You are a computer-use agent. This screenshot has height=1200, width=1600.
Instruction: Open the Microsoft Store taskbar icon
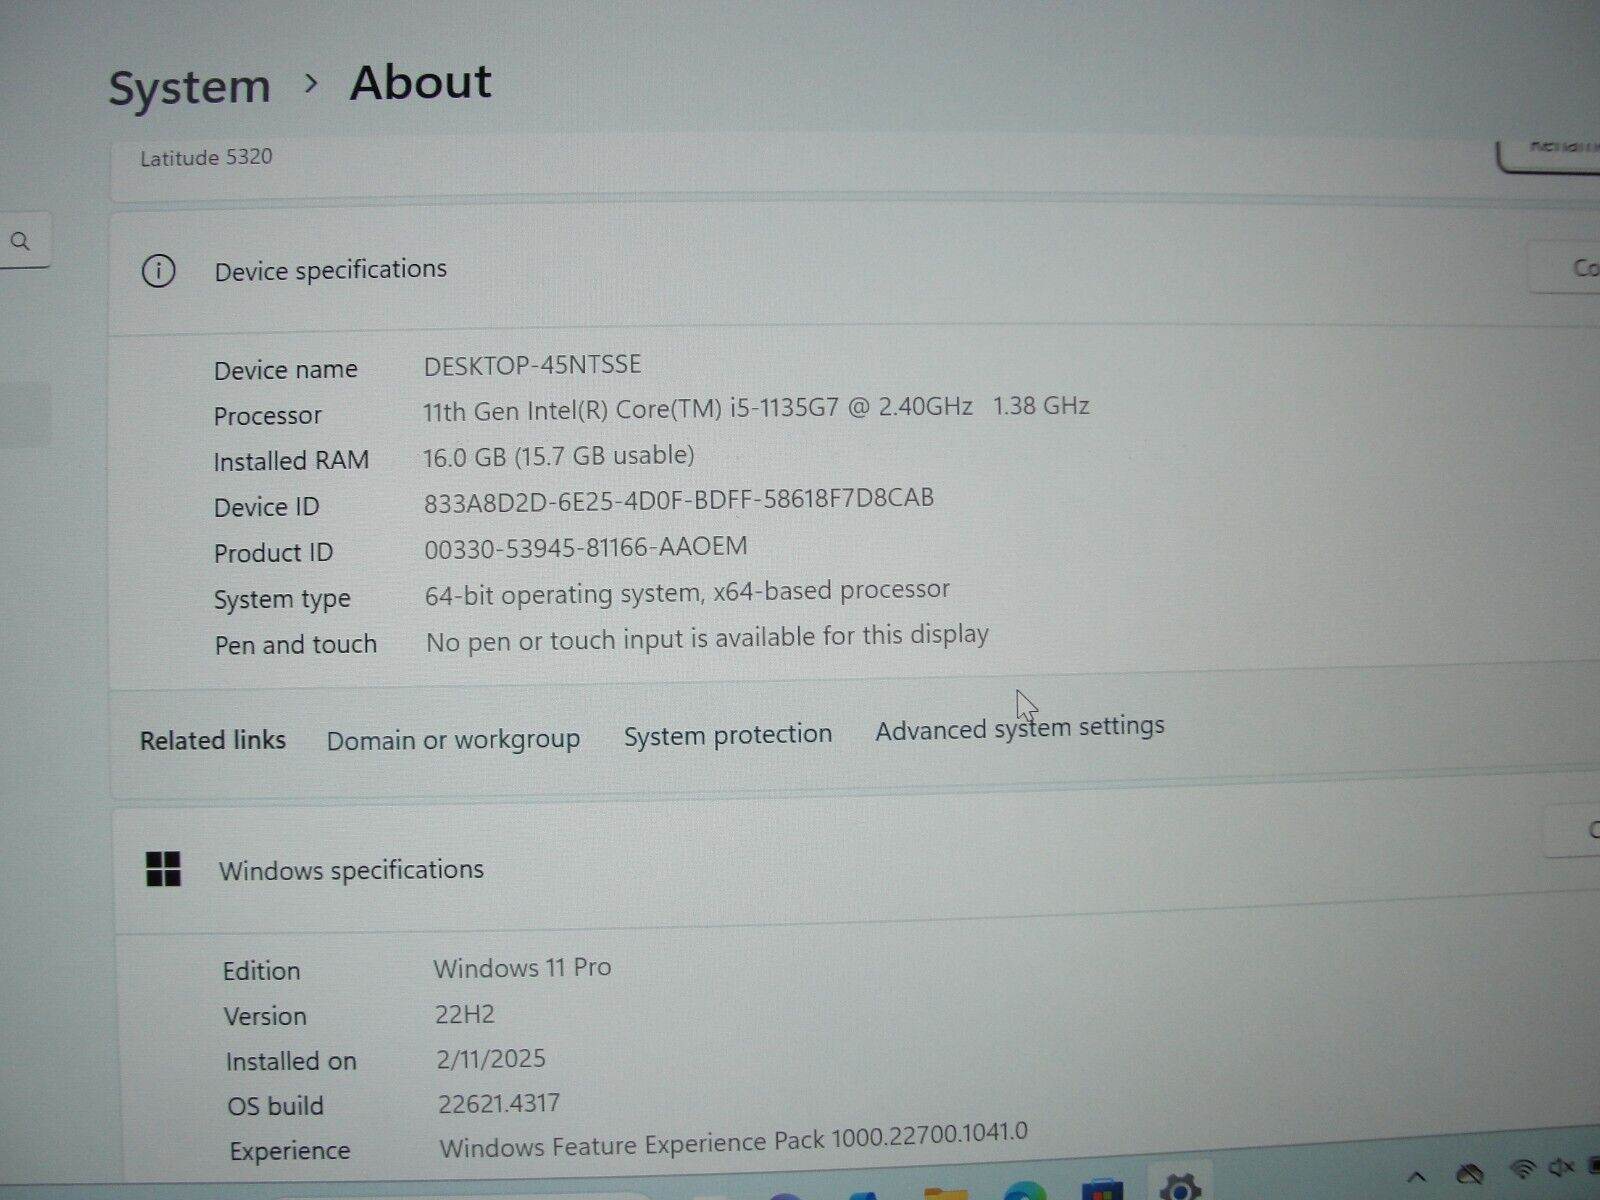point(1100,1190)
